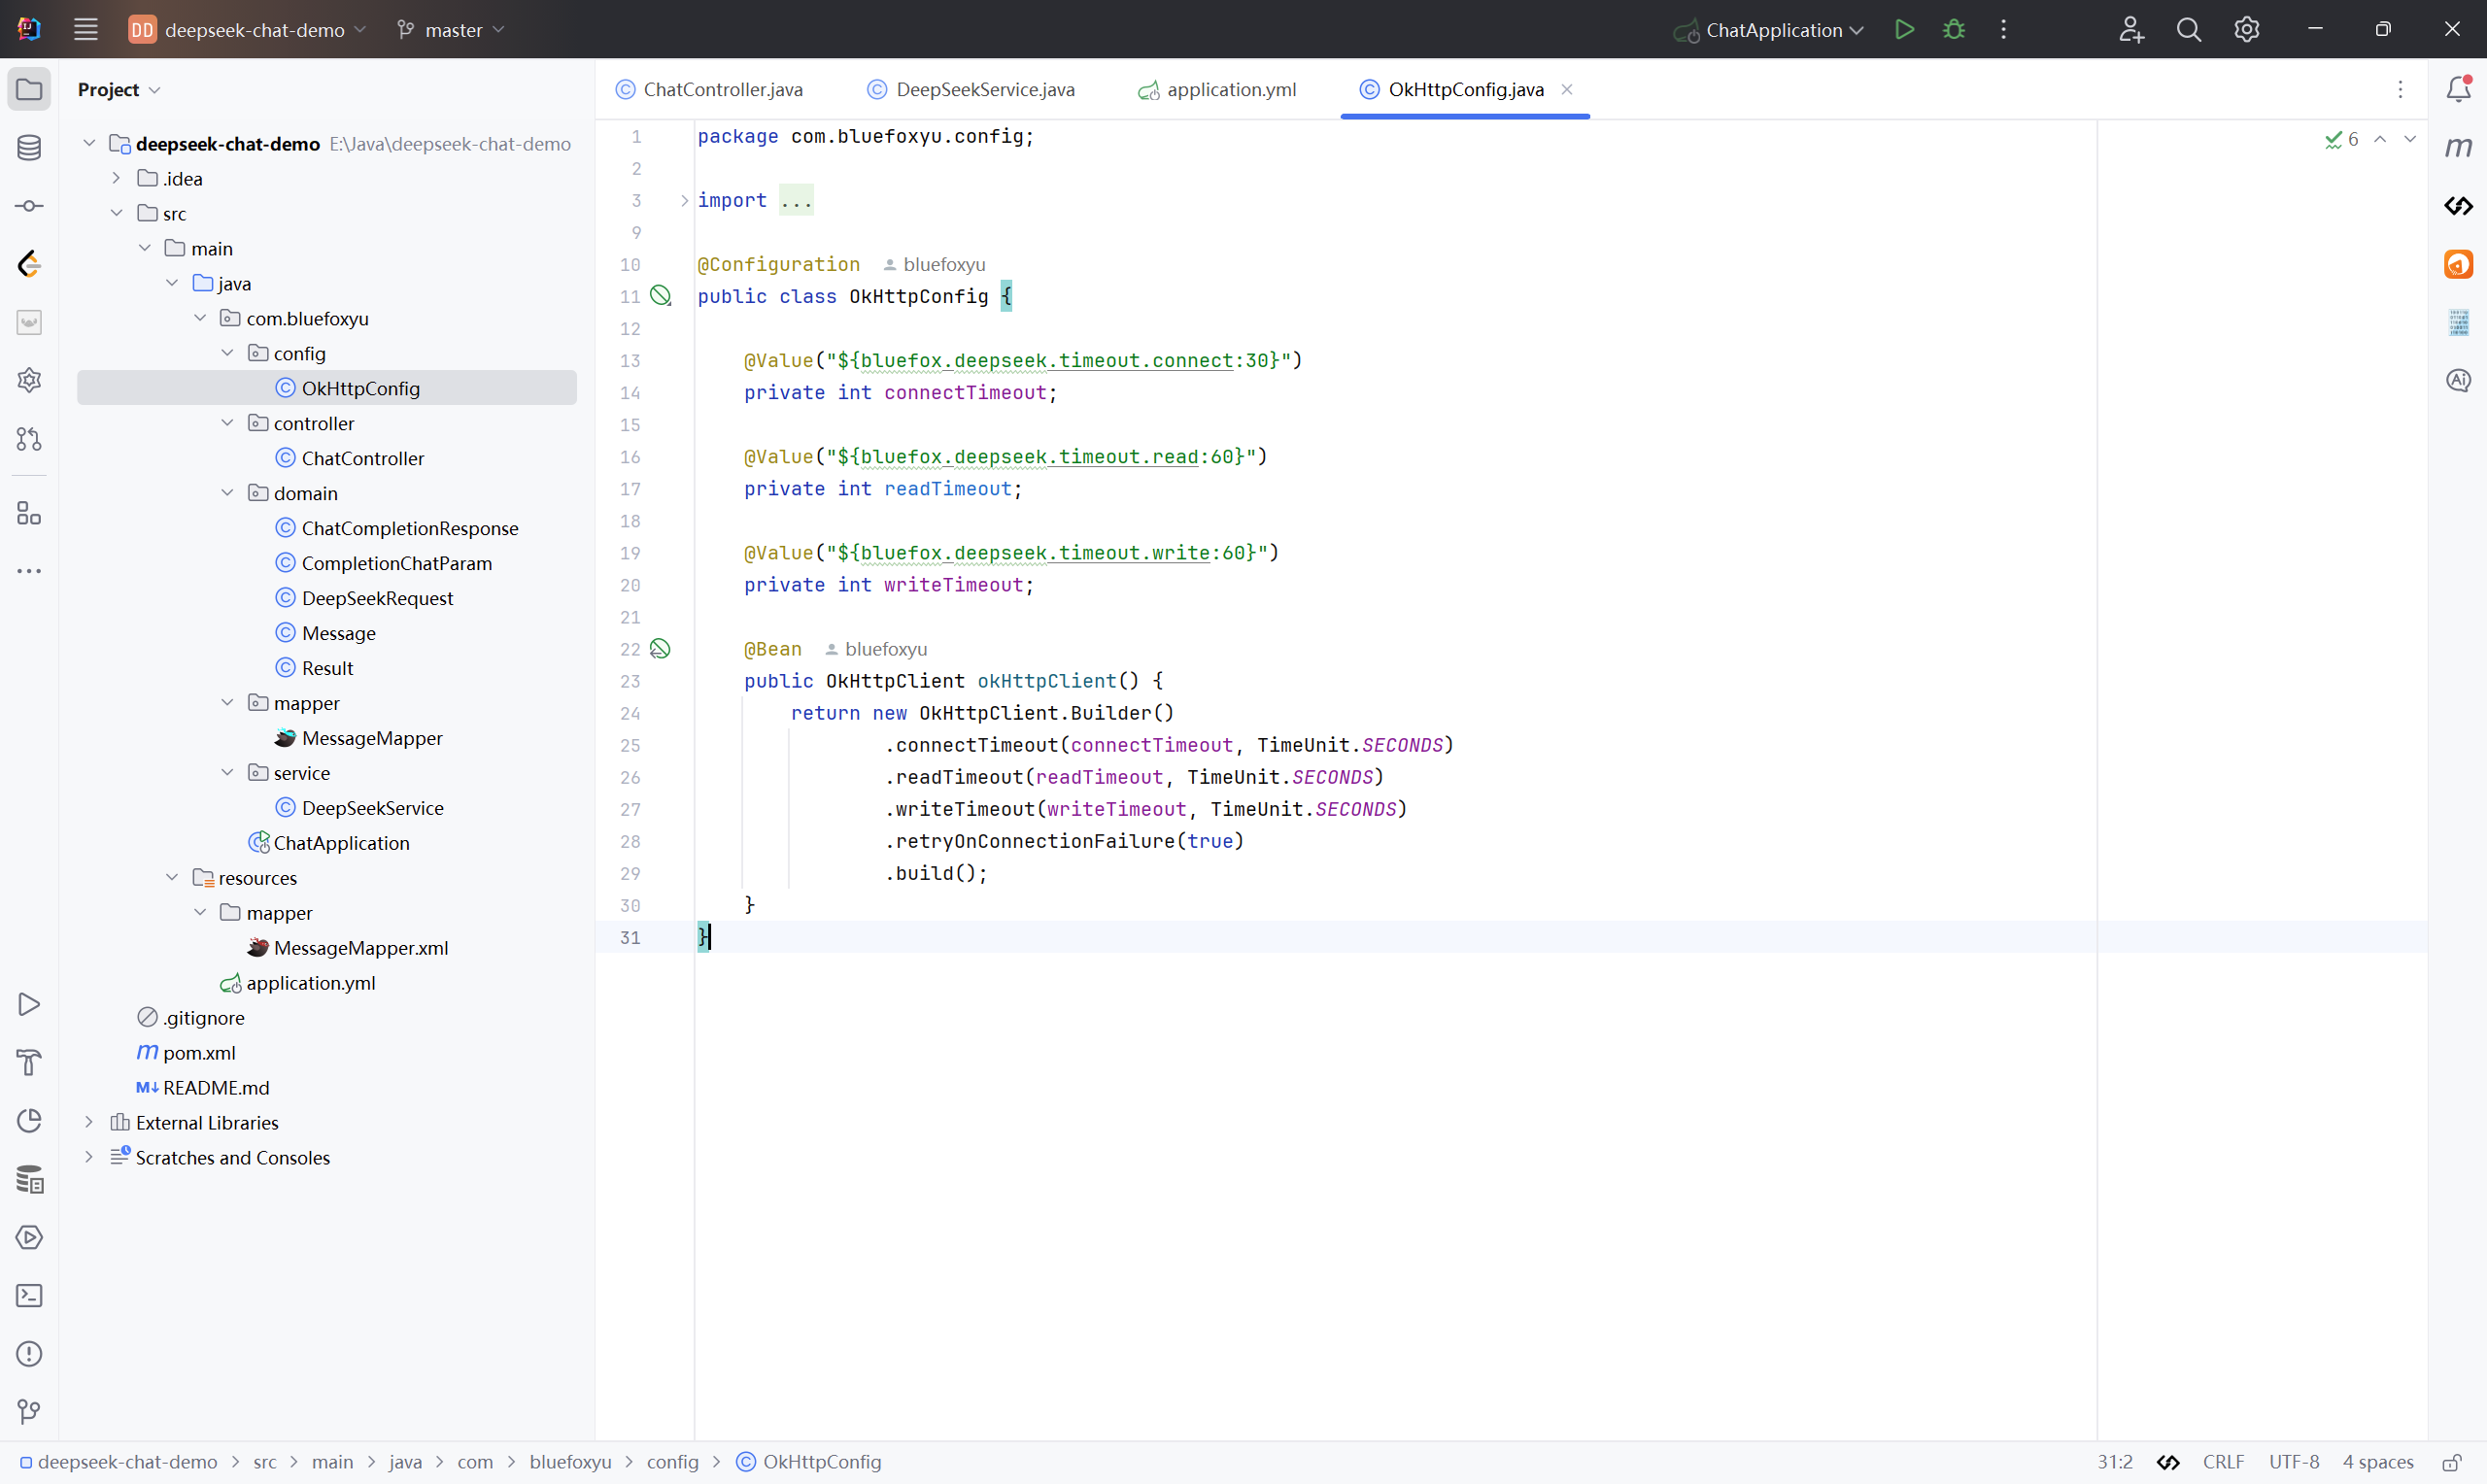Open the Database tool window in the left sidebar

click(x=29, y=148)
